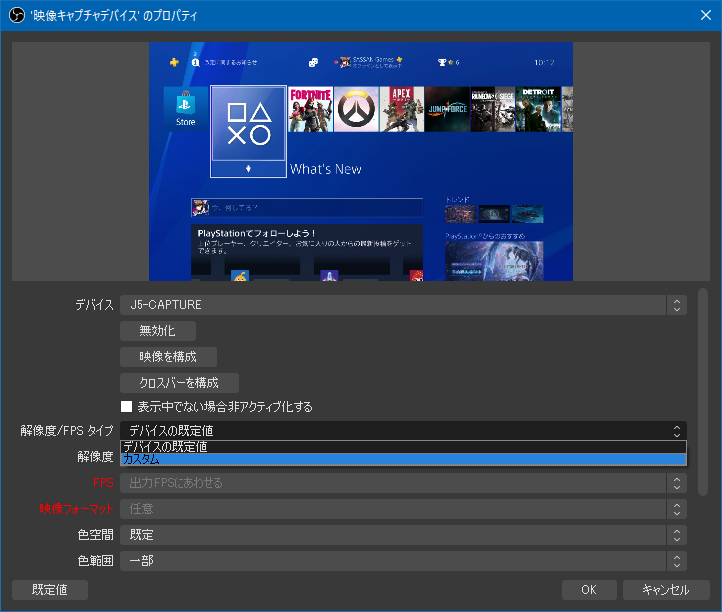The height and width of the screenshot is (612, 722).
Task: Click the arrows on 色空間 dropdown
Action: (x=677, y=535)
